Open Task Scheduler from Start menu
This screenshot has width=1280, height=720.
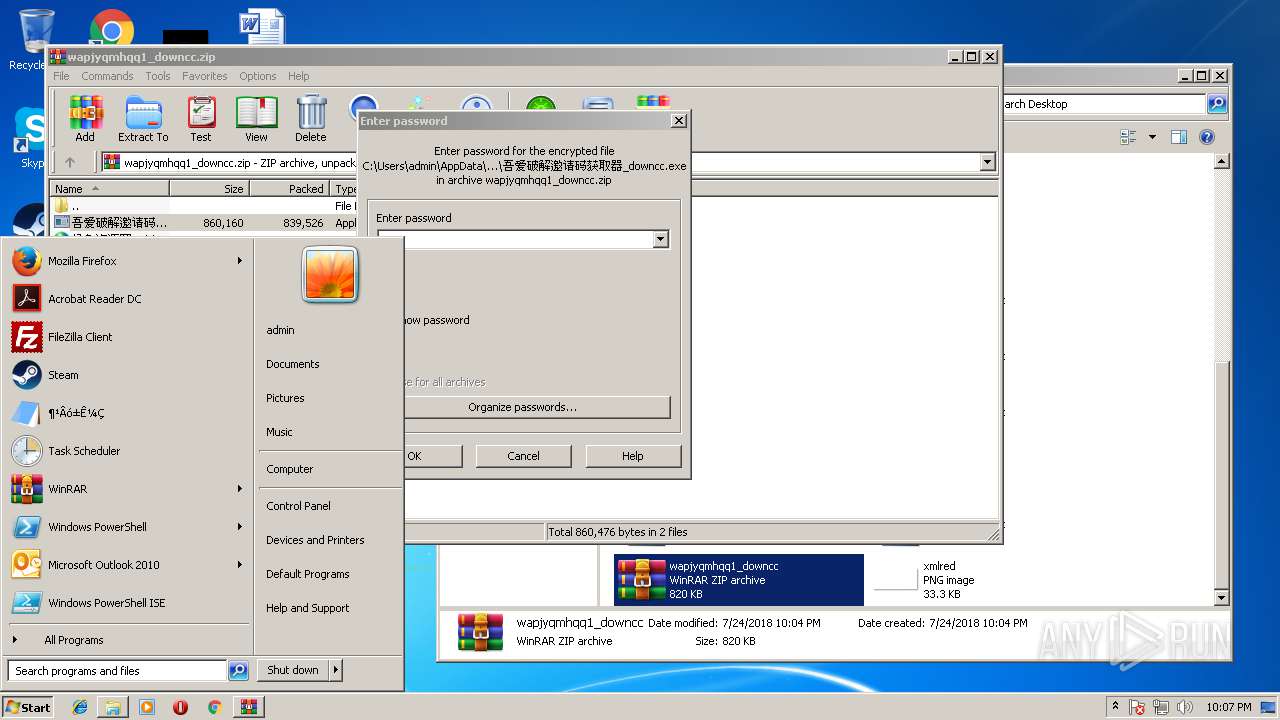click(x=127, y=451)
